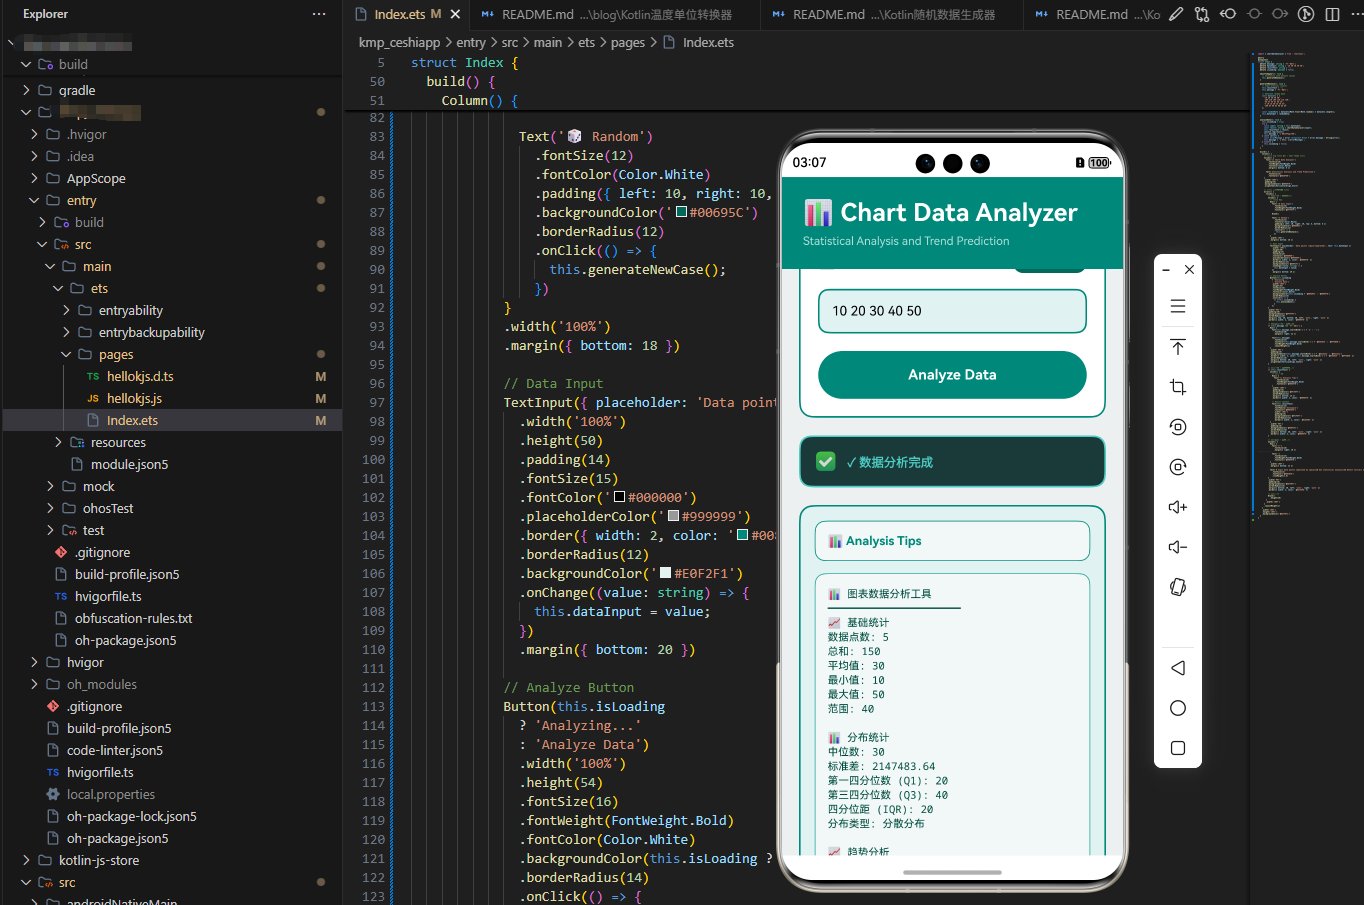Click the pages breadcrumb segment
This screenshot has height=905, width=1364.
[x=628, y=42]
